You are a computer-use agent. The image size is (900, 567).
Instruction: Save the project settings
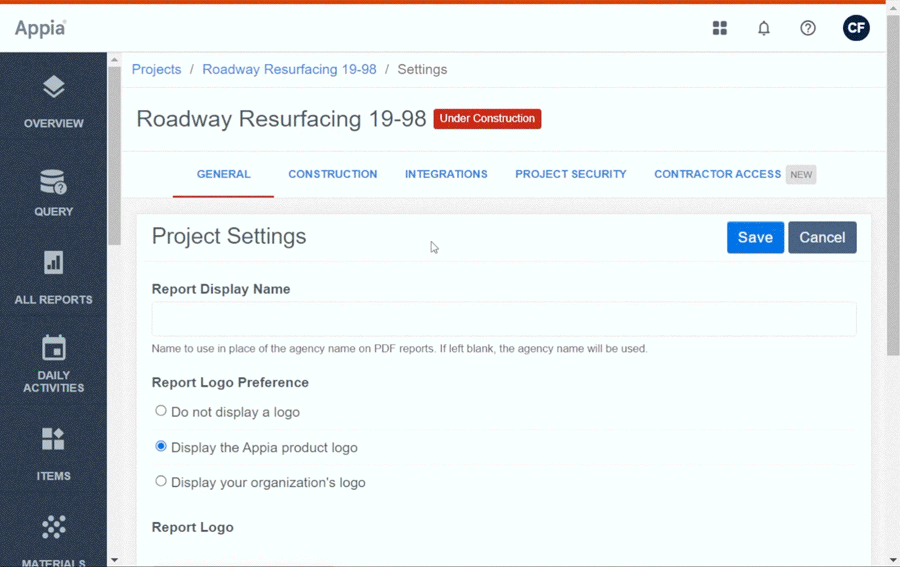tap(755, 238)
